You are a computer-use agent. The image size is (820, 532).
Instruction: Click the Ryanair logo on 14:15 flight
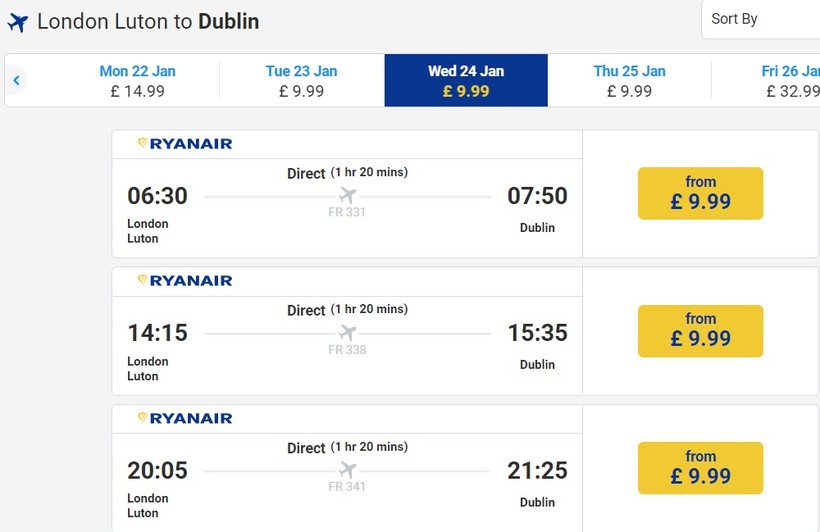(x=185, y=281)
